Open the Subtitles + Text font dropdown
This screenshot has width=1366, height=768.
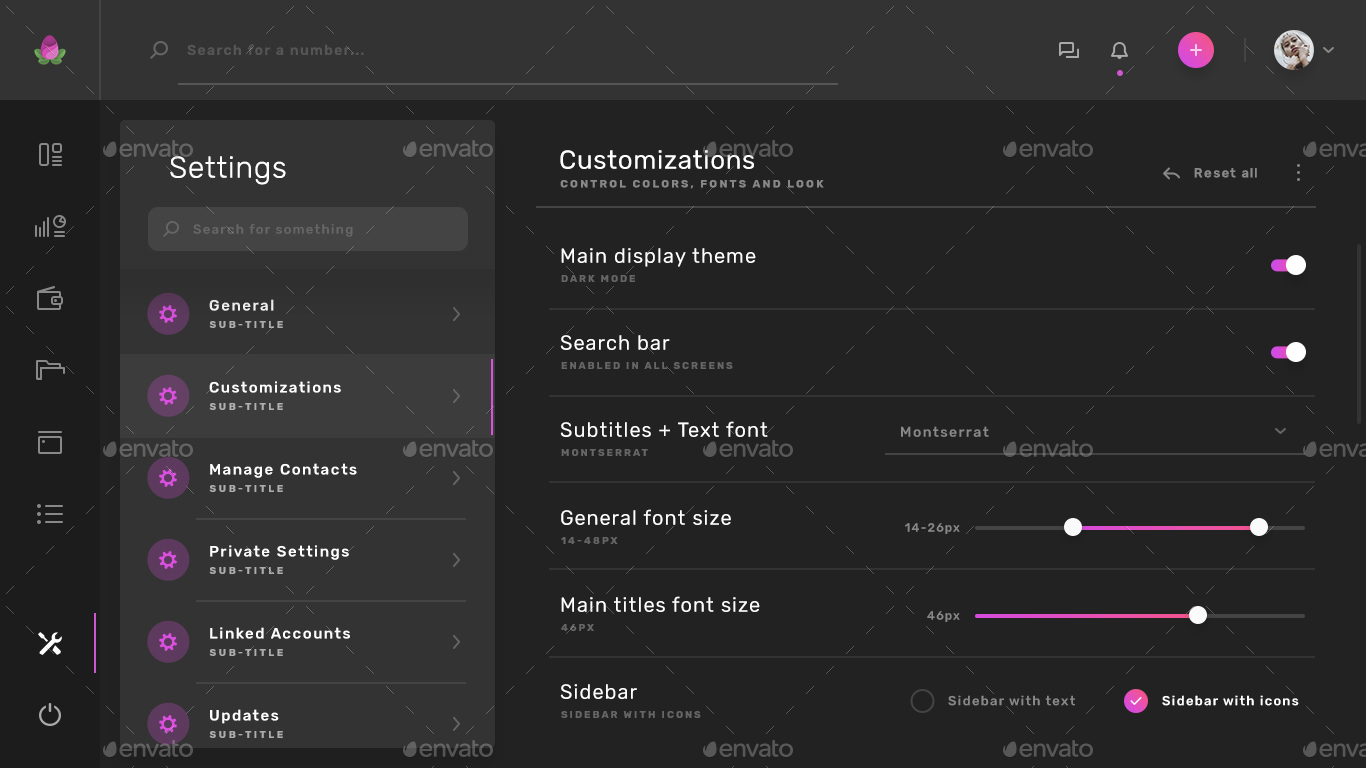pyautogui.click(x=1280, y=431)
